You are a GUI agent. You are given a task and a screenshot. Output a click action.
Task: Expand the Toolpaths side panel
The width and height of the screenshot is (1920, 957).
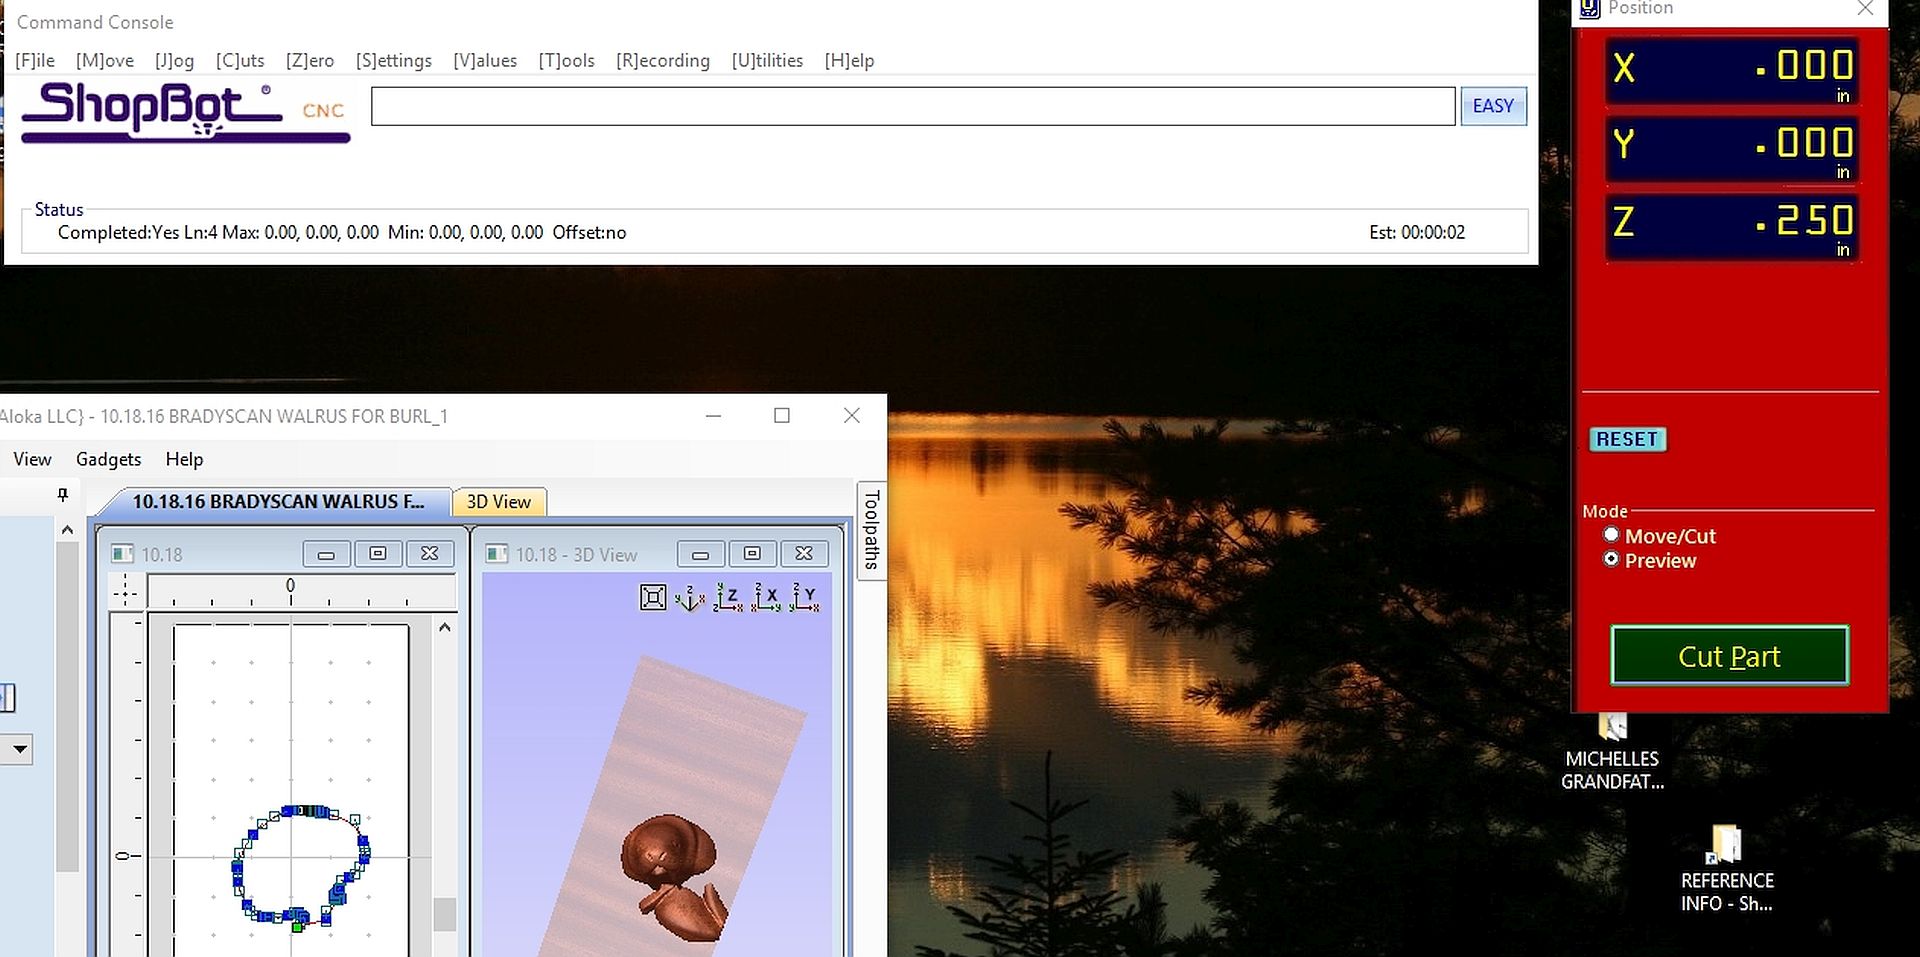871,530
